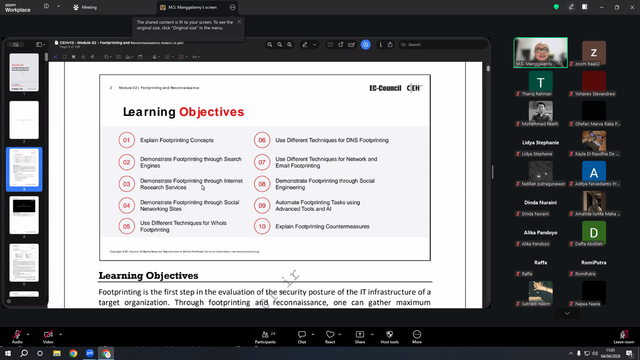The height and width of the screenshot is (360, 640).
Task: Expand the Share options arrow
Action: (372, 334)
